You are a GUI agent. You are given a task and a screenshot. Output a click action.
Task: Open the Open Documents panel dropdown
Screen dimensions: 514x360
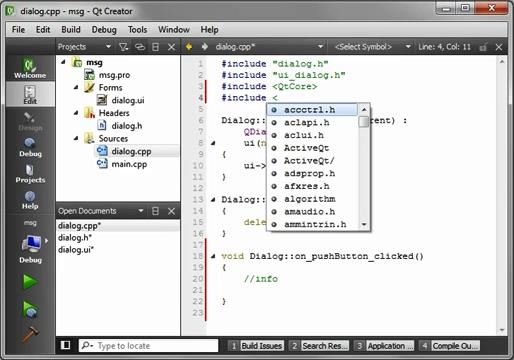[141, 211]
